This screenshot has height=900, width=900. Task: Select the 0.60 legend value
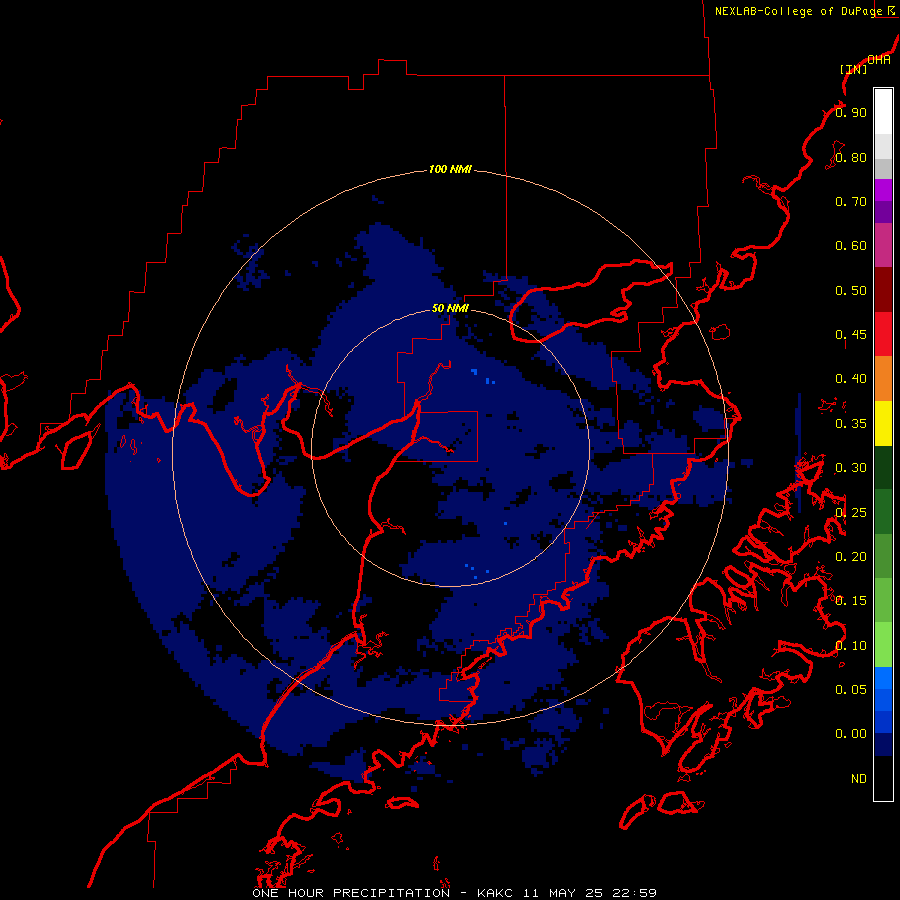851,246
